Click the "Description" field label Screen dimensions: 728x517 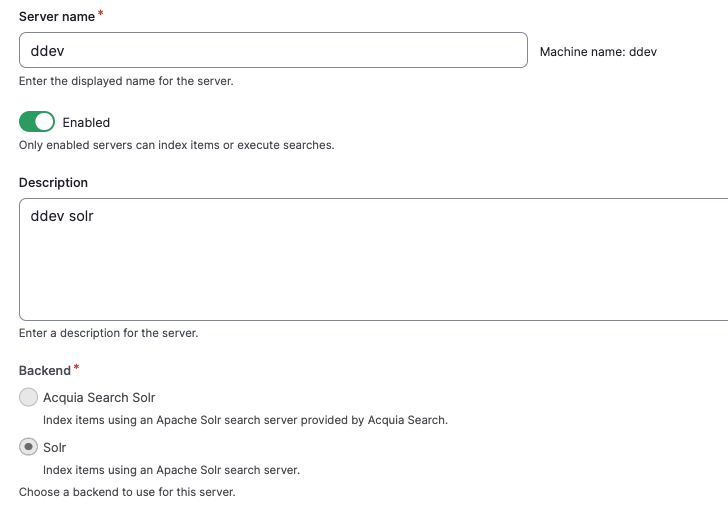click(53, 183)
